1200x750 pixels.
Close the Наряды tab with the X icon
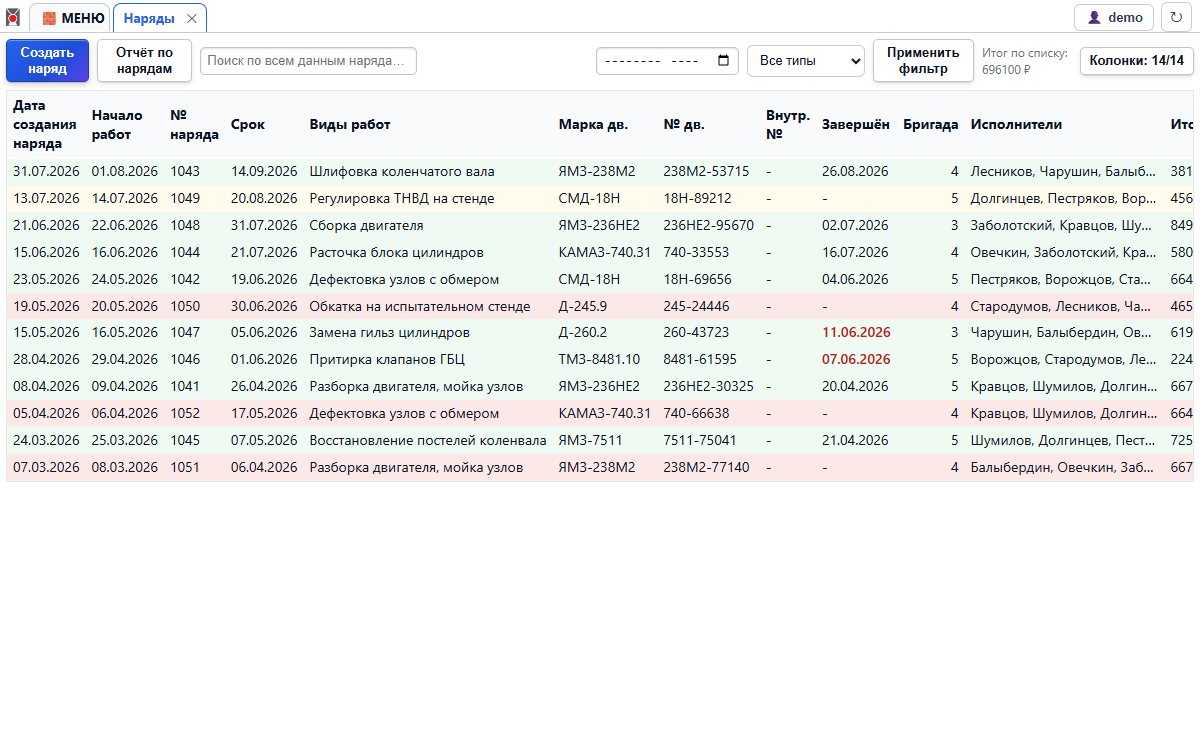pos(192,18)
